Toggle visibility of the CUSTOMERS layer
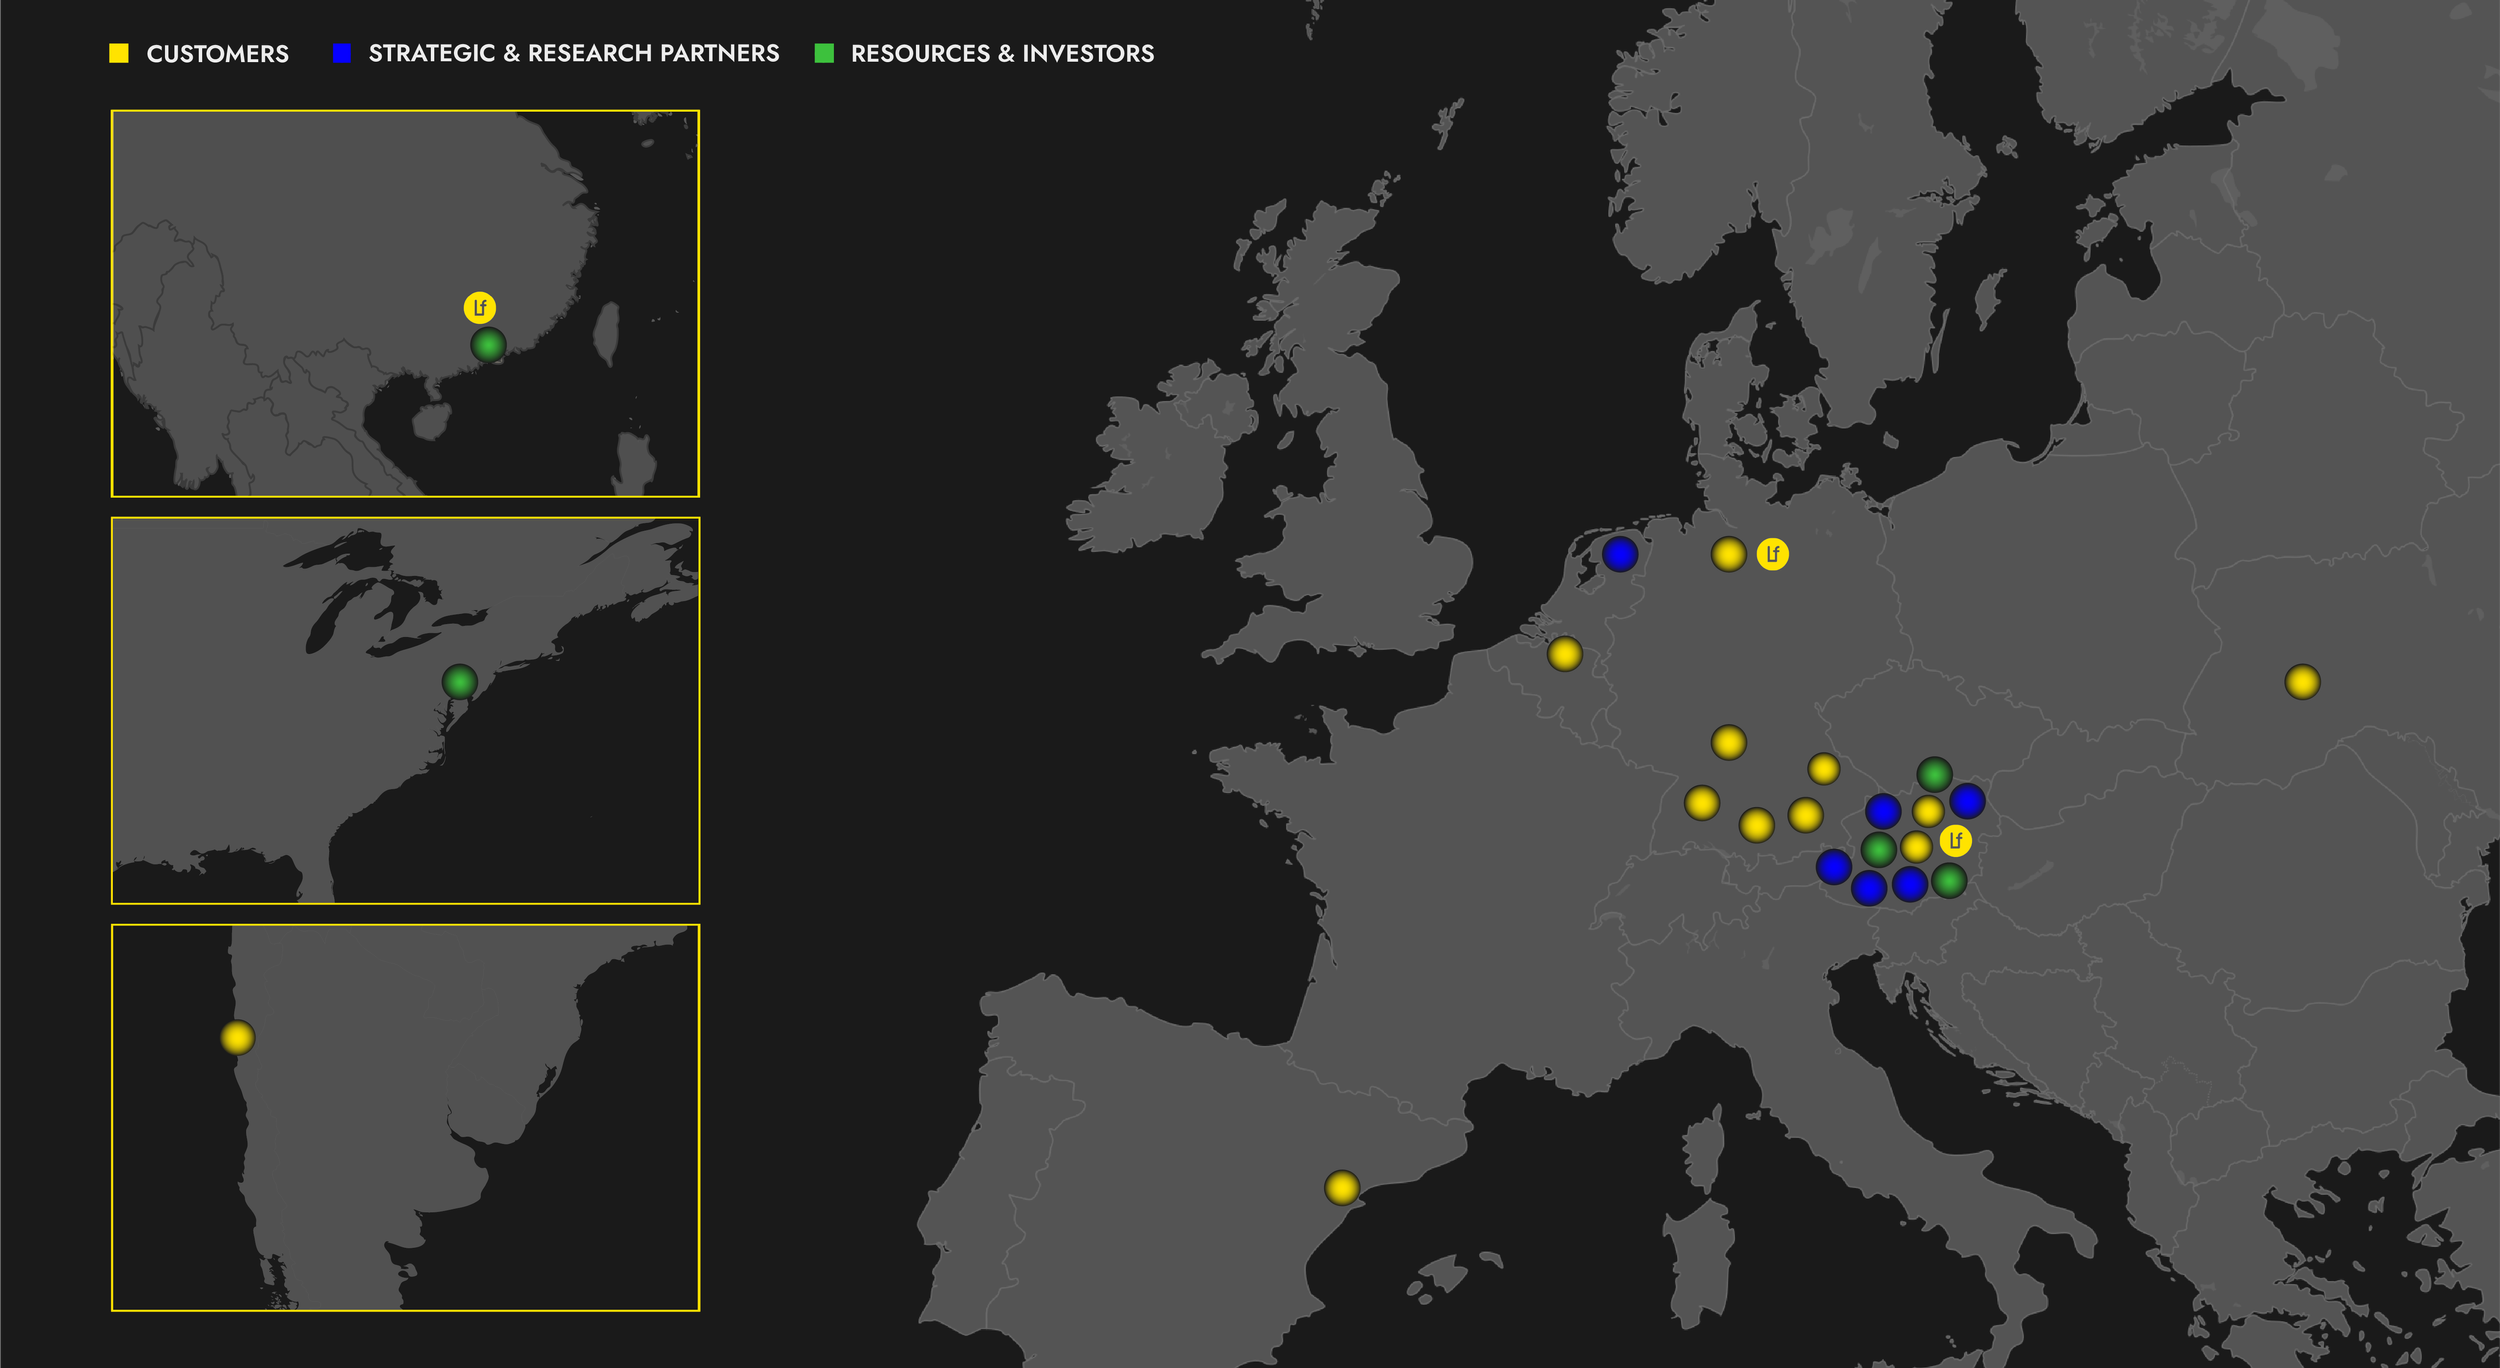Viewport: 2500px width, 1368px height. tap(119, 53)
